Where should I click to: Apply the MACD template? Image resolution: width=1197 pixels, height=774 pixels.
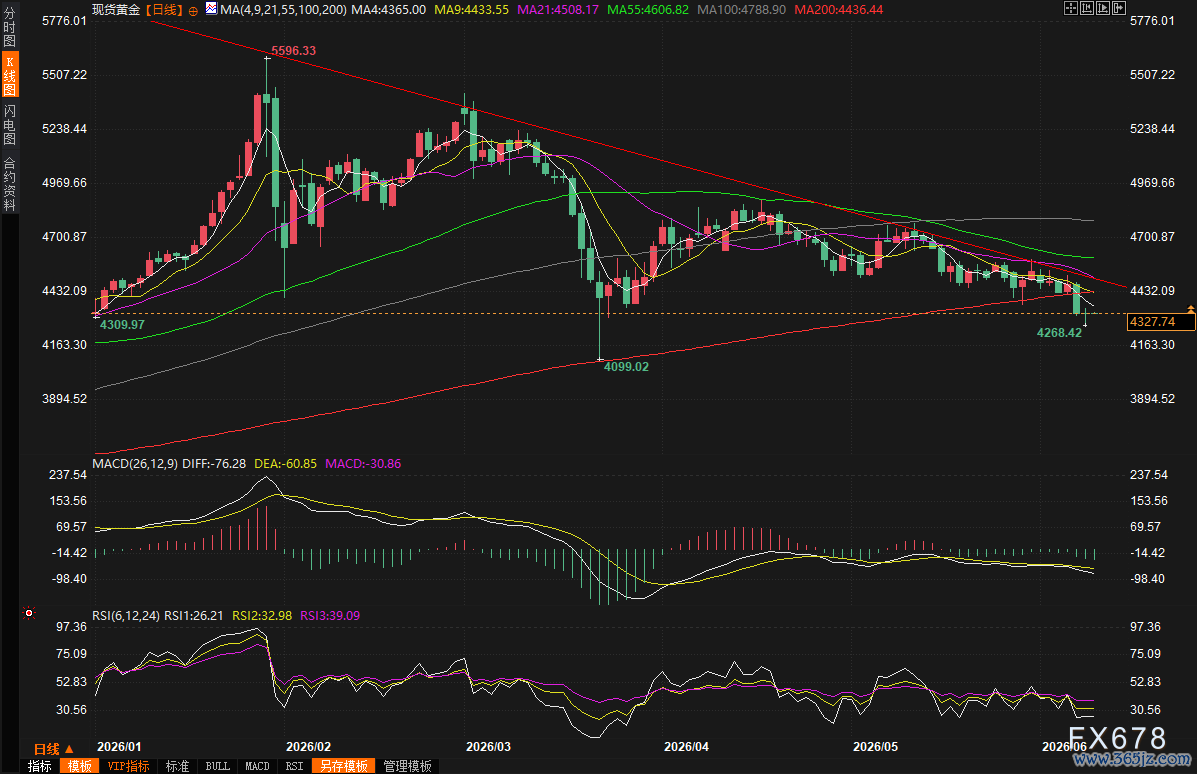tap(257, 766)
